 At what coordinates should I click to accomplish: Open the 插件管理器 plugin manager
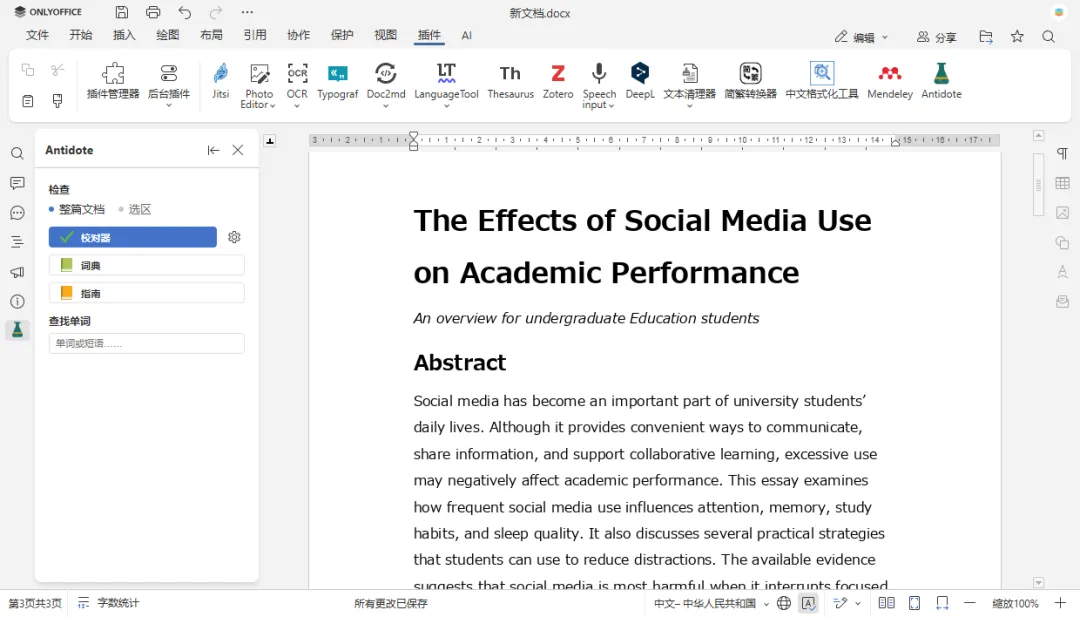coord(113,81)
